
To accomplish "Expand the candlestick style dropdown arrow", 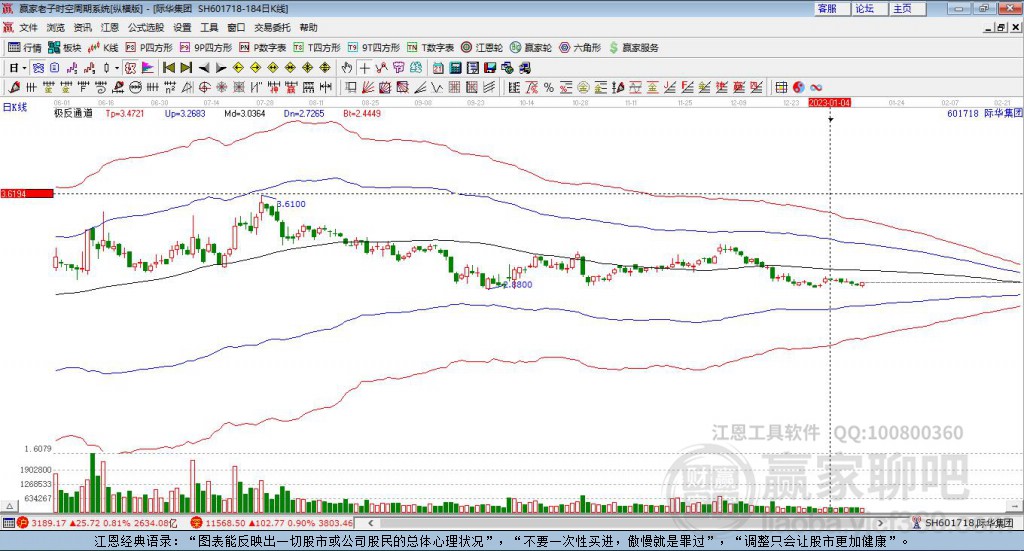I will coord(117,68).
